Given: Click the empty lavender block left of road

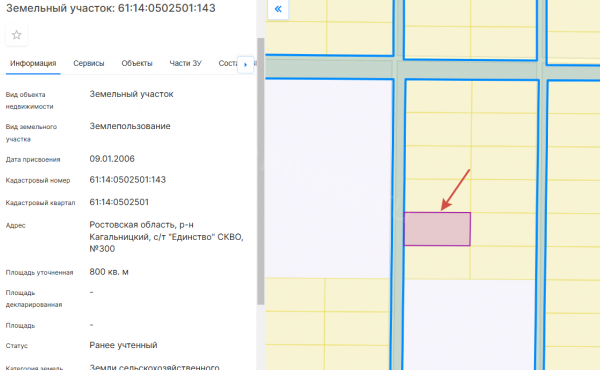Looking at the screenshot, I should pyautogui.click(x=328, y=178).
